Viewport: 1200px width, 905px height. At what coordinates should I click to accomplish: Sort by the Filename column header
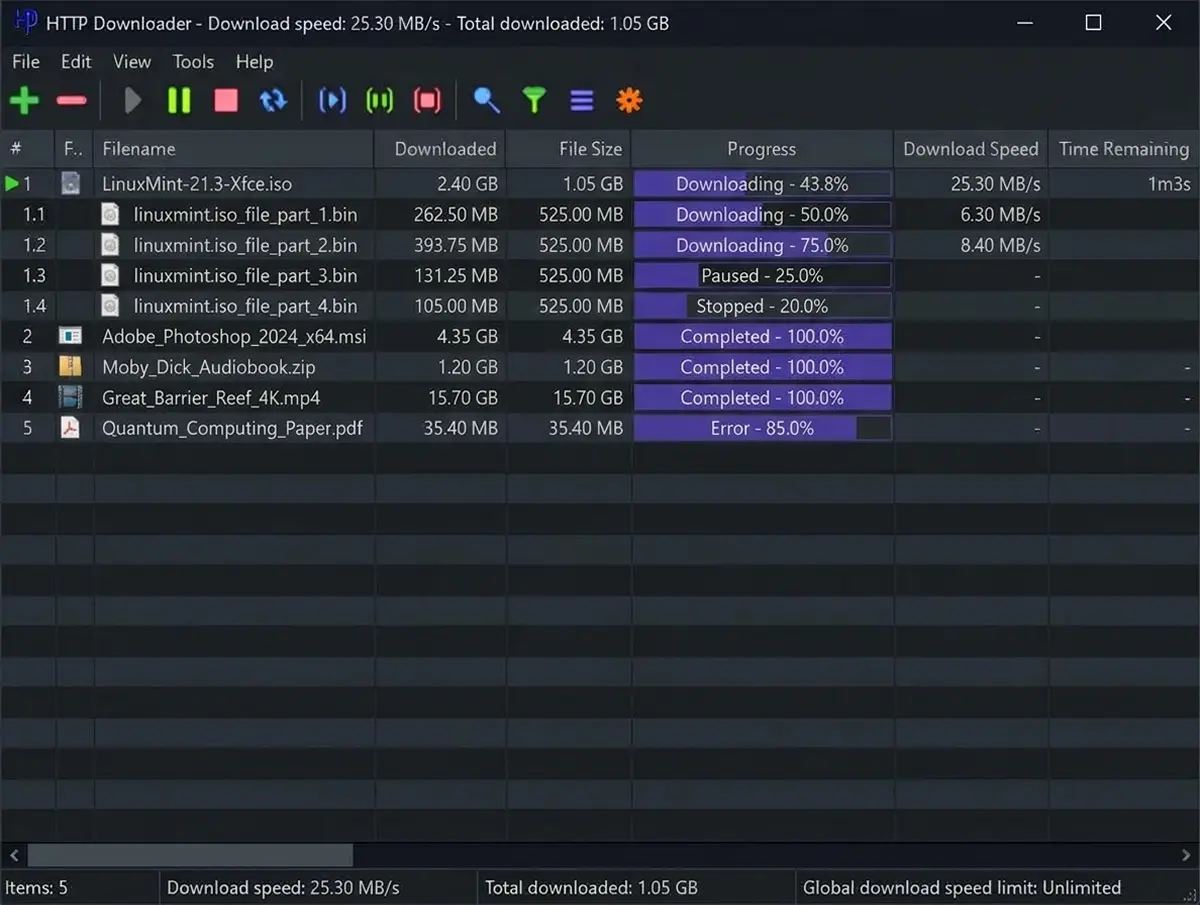pos(234,149)
